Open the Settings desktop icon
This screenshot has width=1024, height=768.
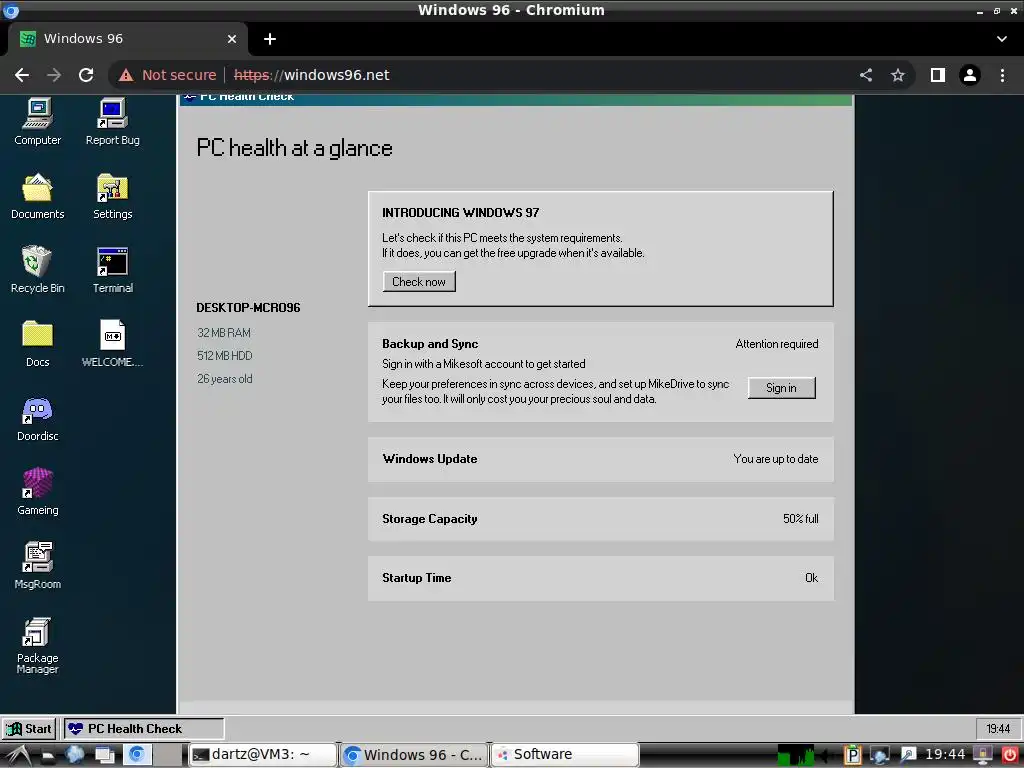pyautogui.click(x=112, y=196)
